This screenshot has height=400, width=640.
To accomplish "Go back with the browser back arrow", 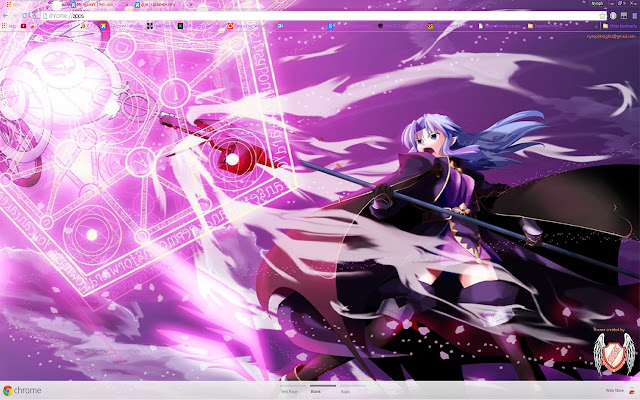I will 5,16.
